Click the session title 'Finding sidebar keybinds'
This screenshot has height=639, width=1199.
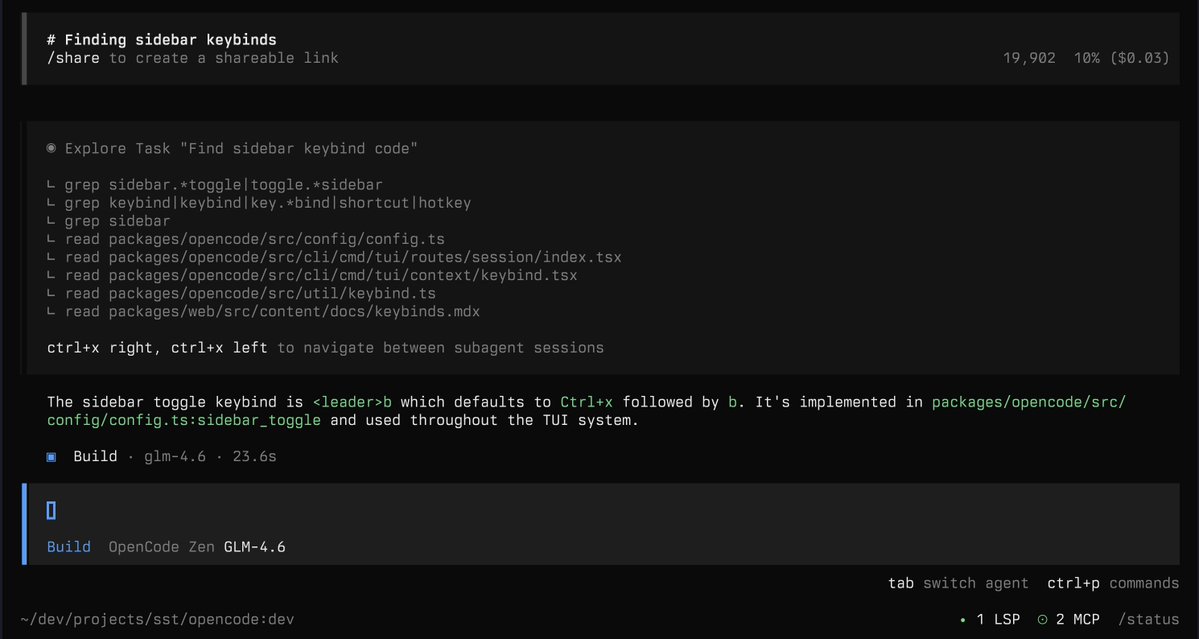[x=161, y=40]
